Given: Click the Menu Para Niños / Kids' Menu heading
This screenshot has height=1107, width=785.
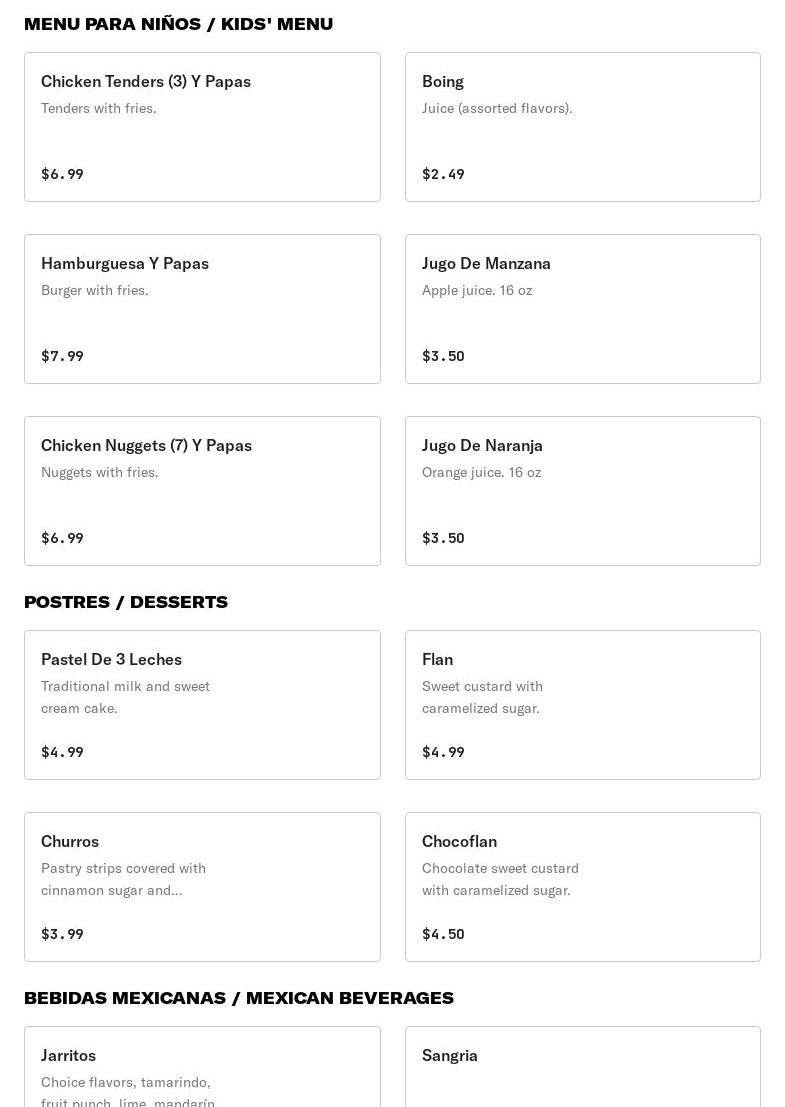Looking at the screenshot, I should coord(178,24).
